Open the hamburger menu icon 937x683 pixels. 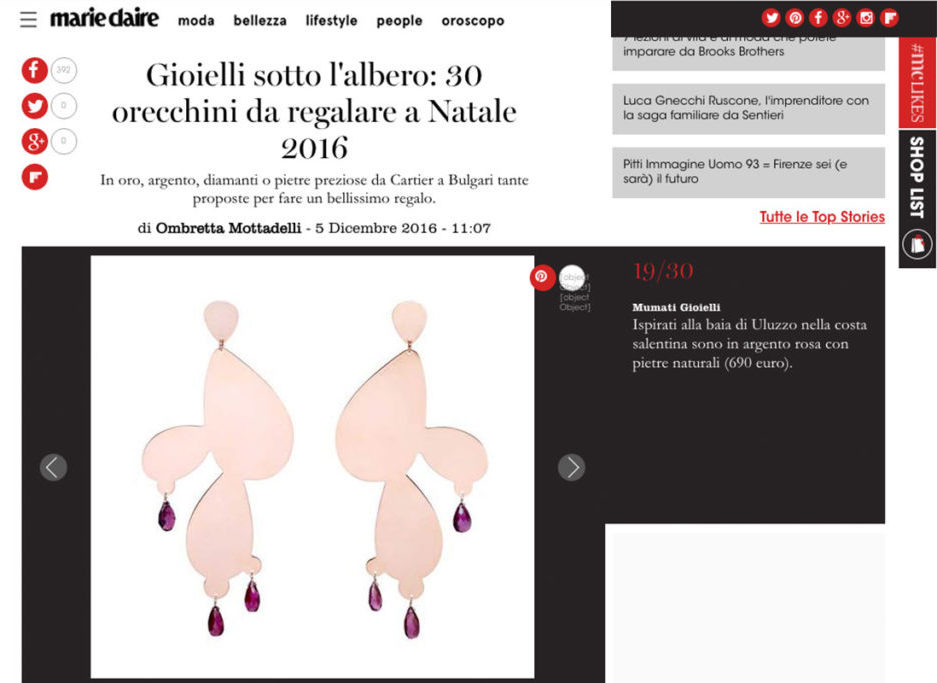tap(28, 20)
